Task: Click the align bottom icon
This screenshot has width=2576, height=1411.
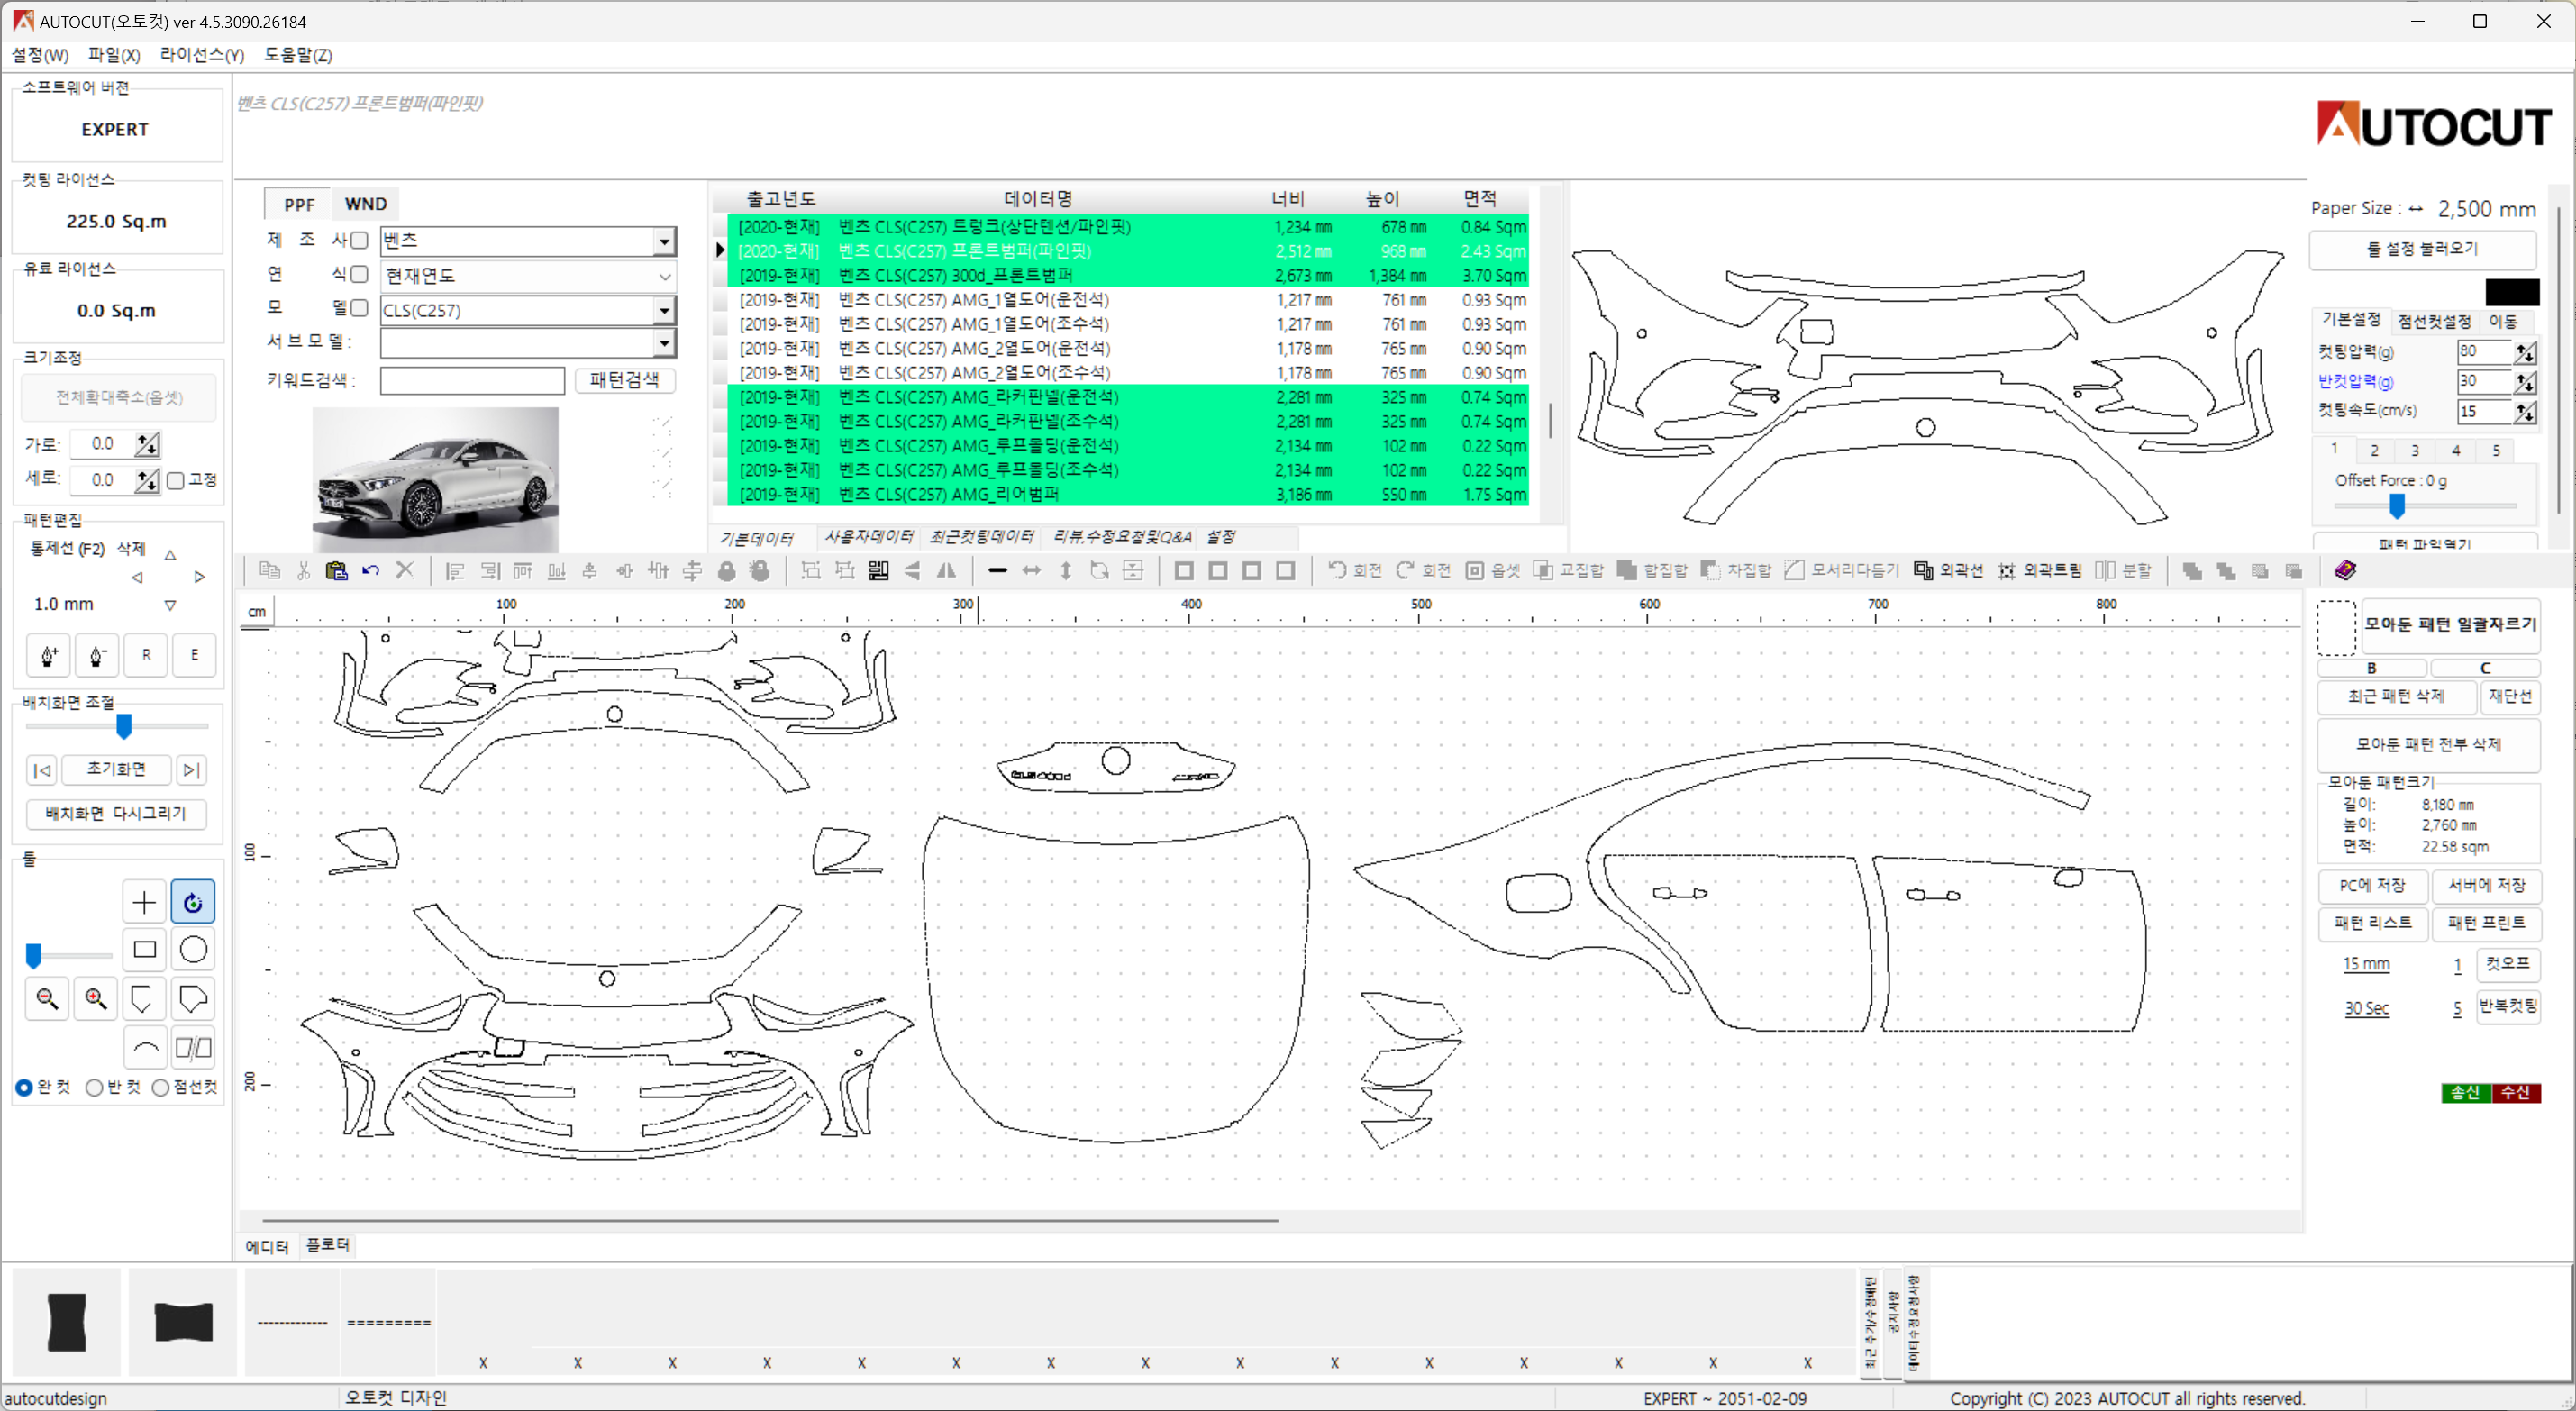Action: point(557,571)
